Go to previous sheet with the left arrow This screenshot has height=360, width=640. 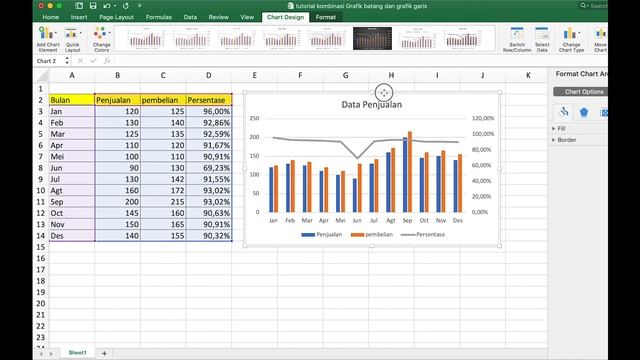42,353
